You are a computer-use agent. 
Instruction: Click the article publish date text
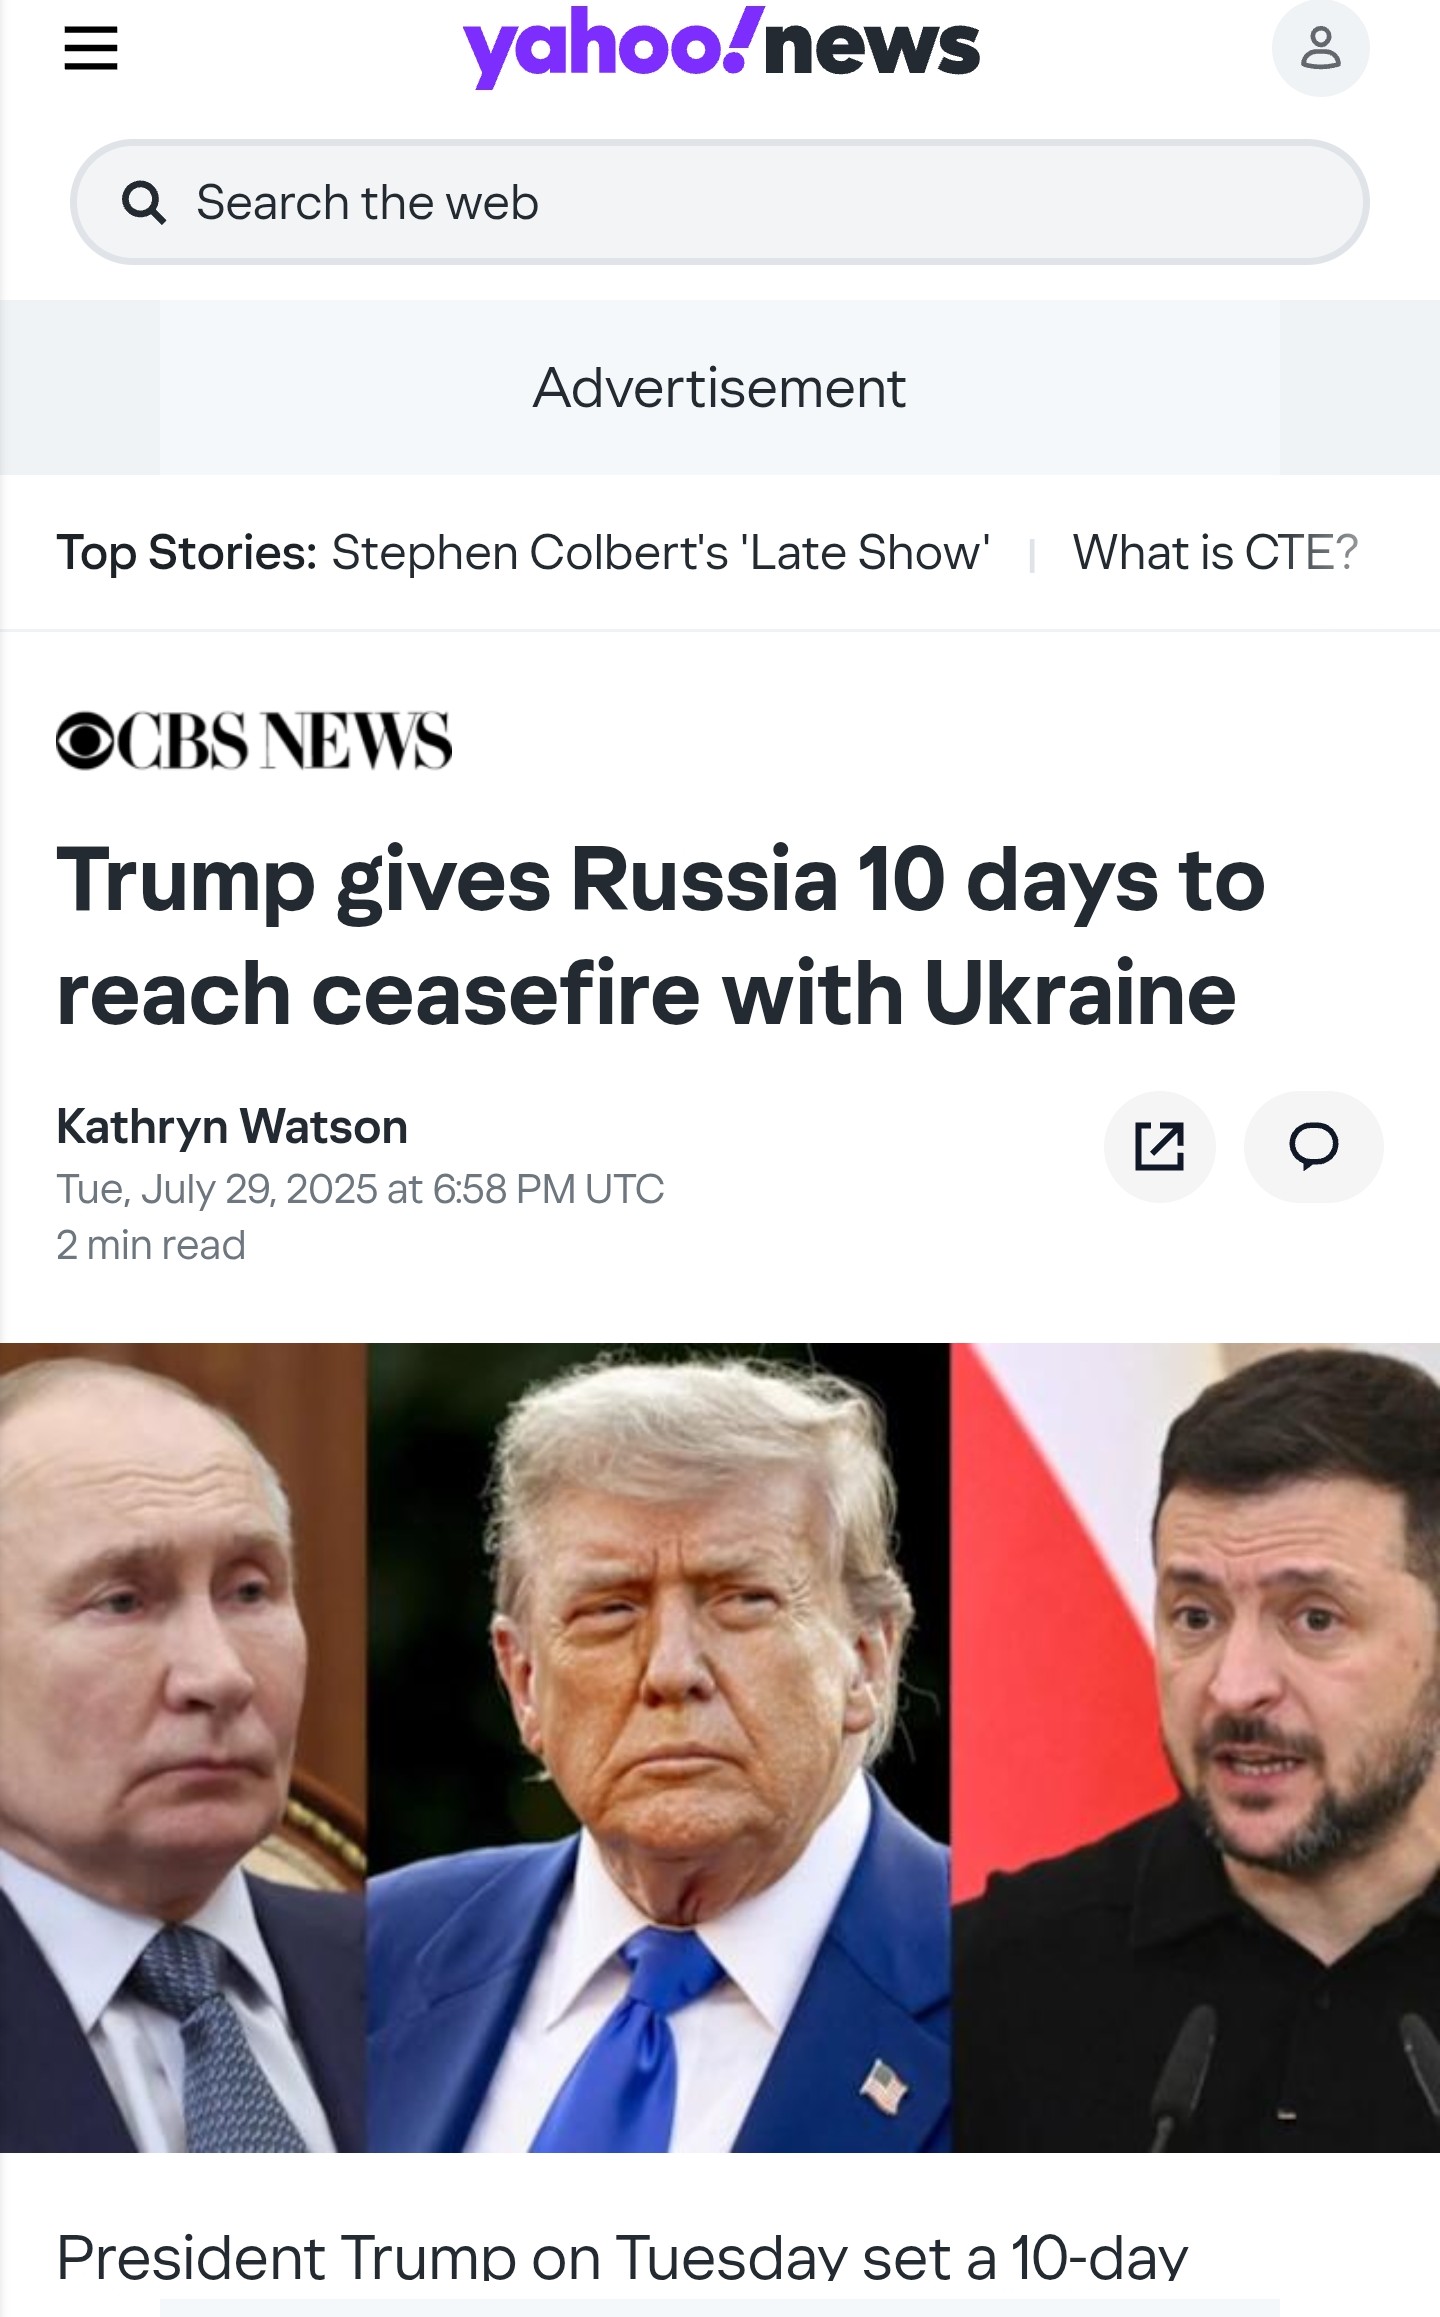coord(360,1189)
